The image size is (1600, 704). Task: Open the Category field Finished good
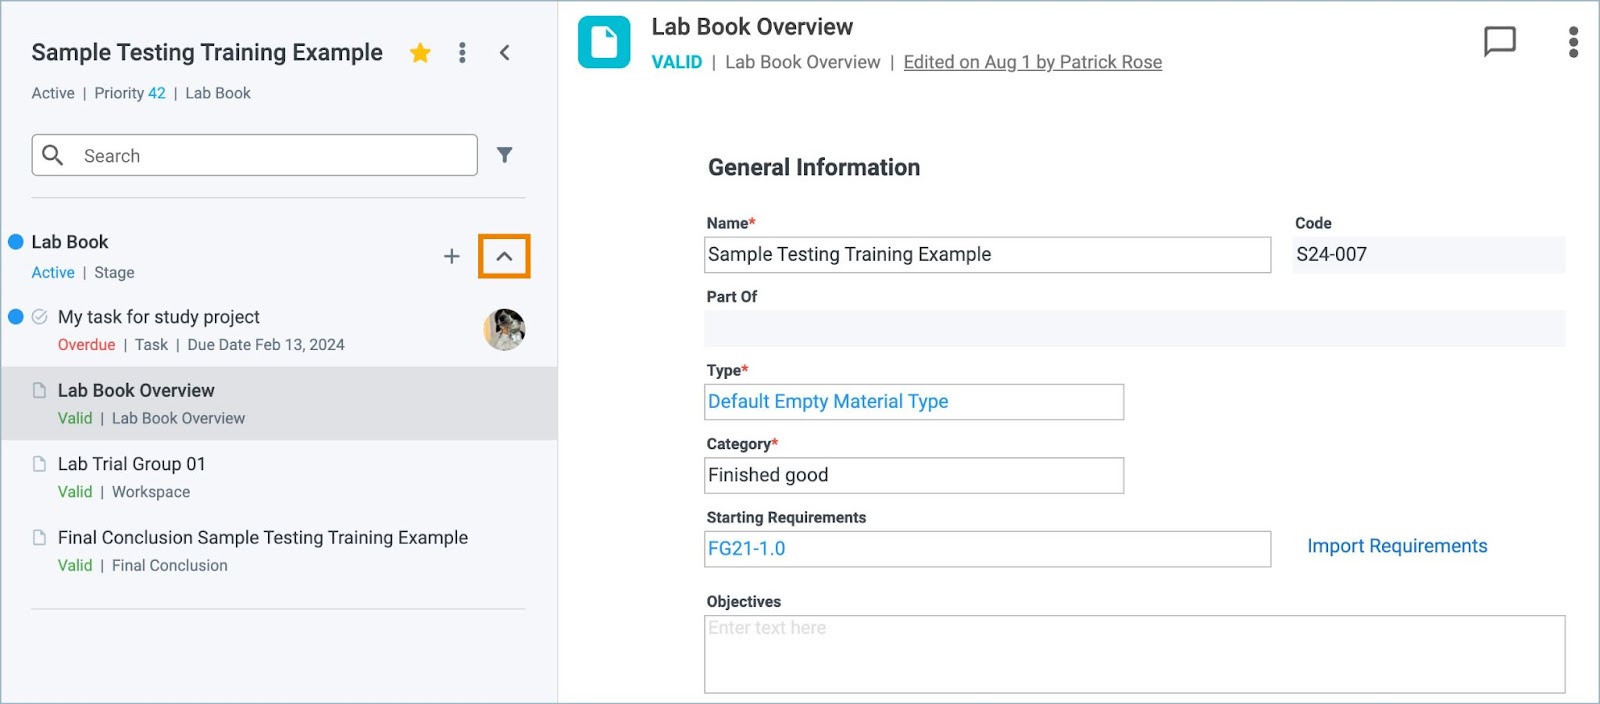coord(914,475)
